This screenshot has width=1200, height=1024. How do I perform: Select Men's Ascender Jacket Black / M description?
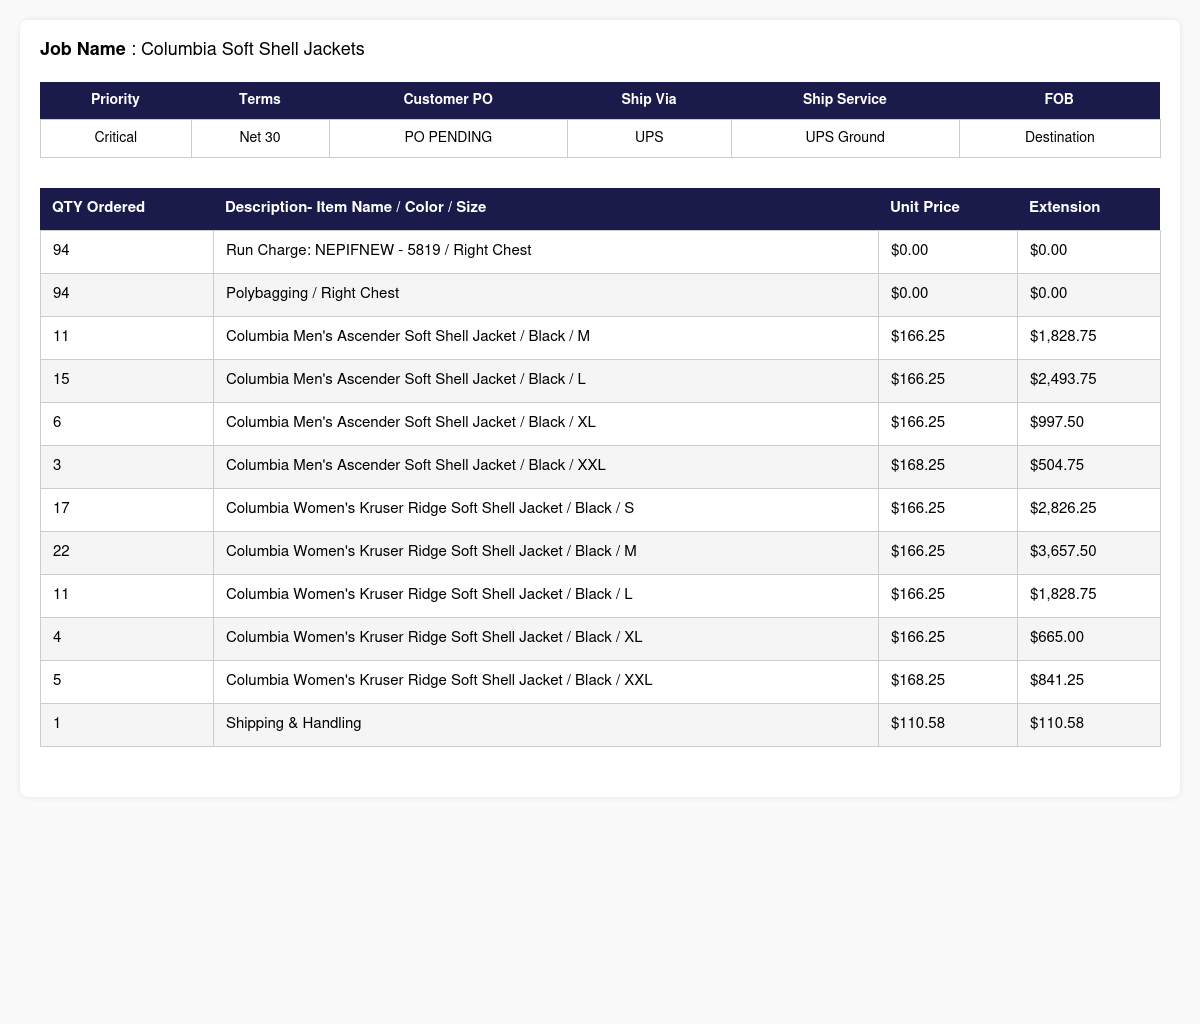click(545, 336)
